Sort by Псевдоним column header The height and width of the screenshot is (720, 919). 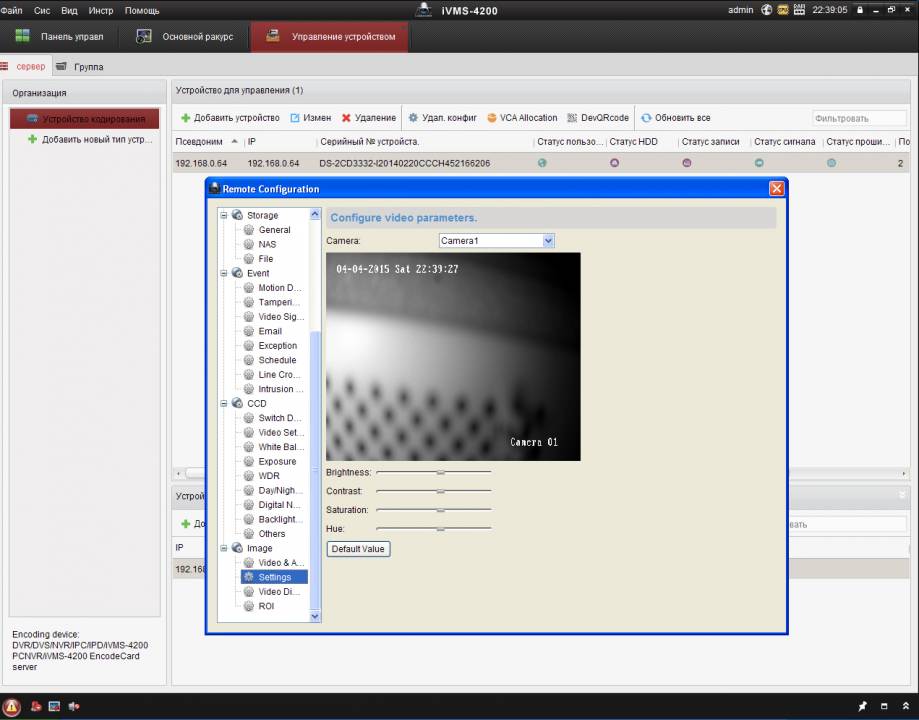tap(199, 142)
